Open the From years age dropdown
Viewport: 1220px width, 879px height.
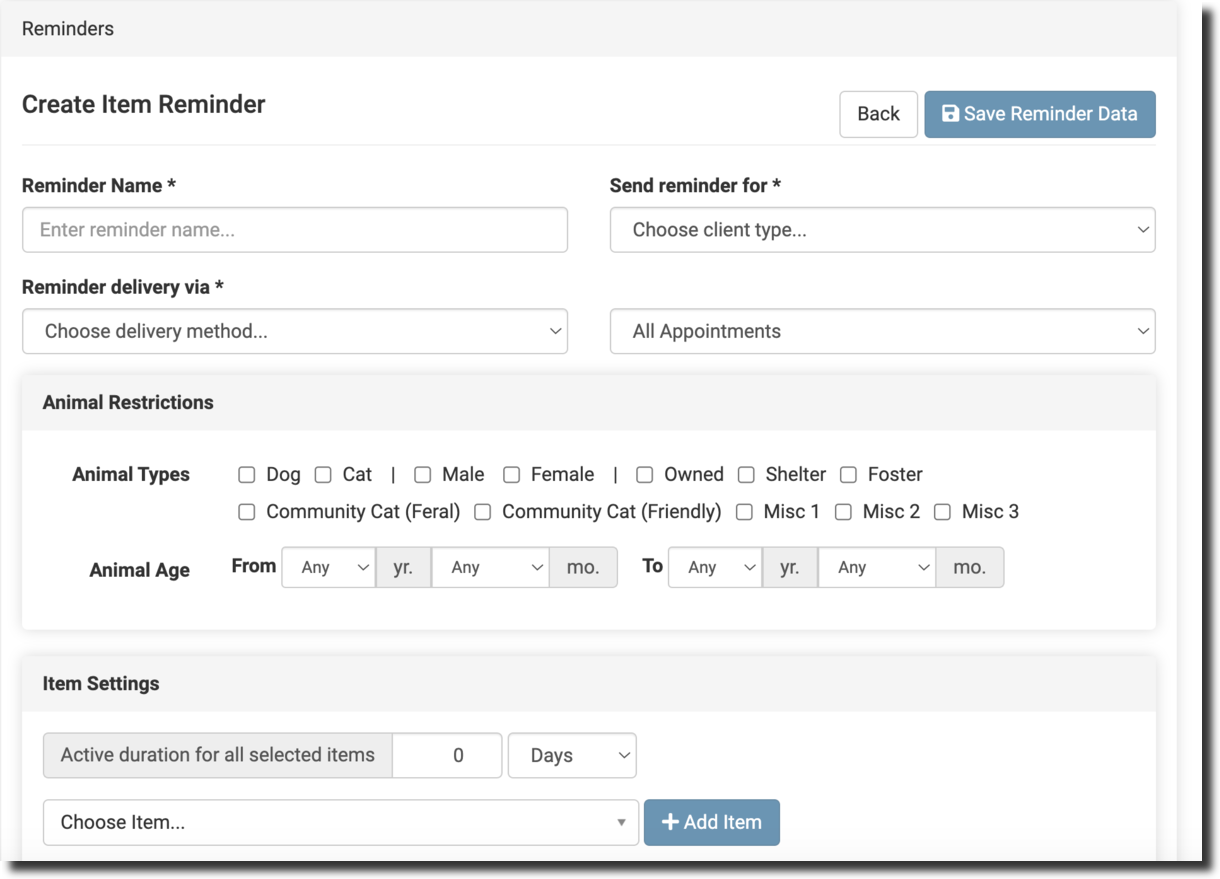[x=328, y=567]
